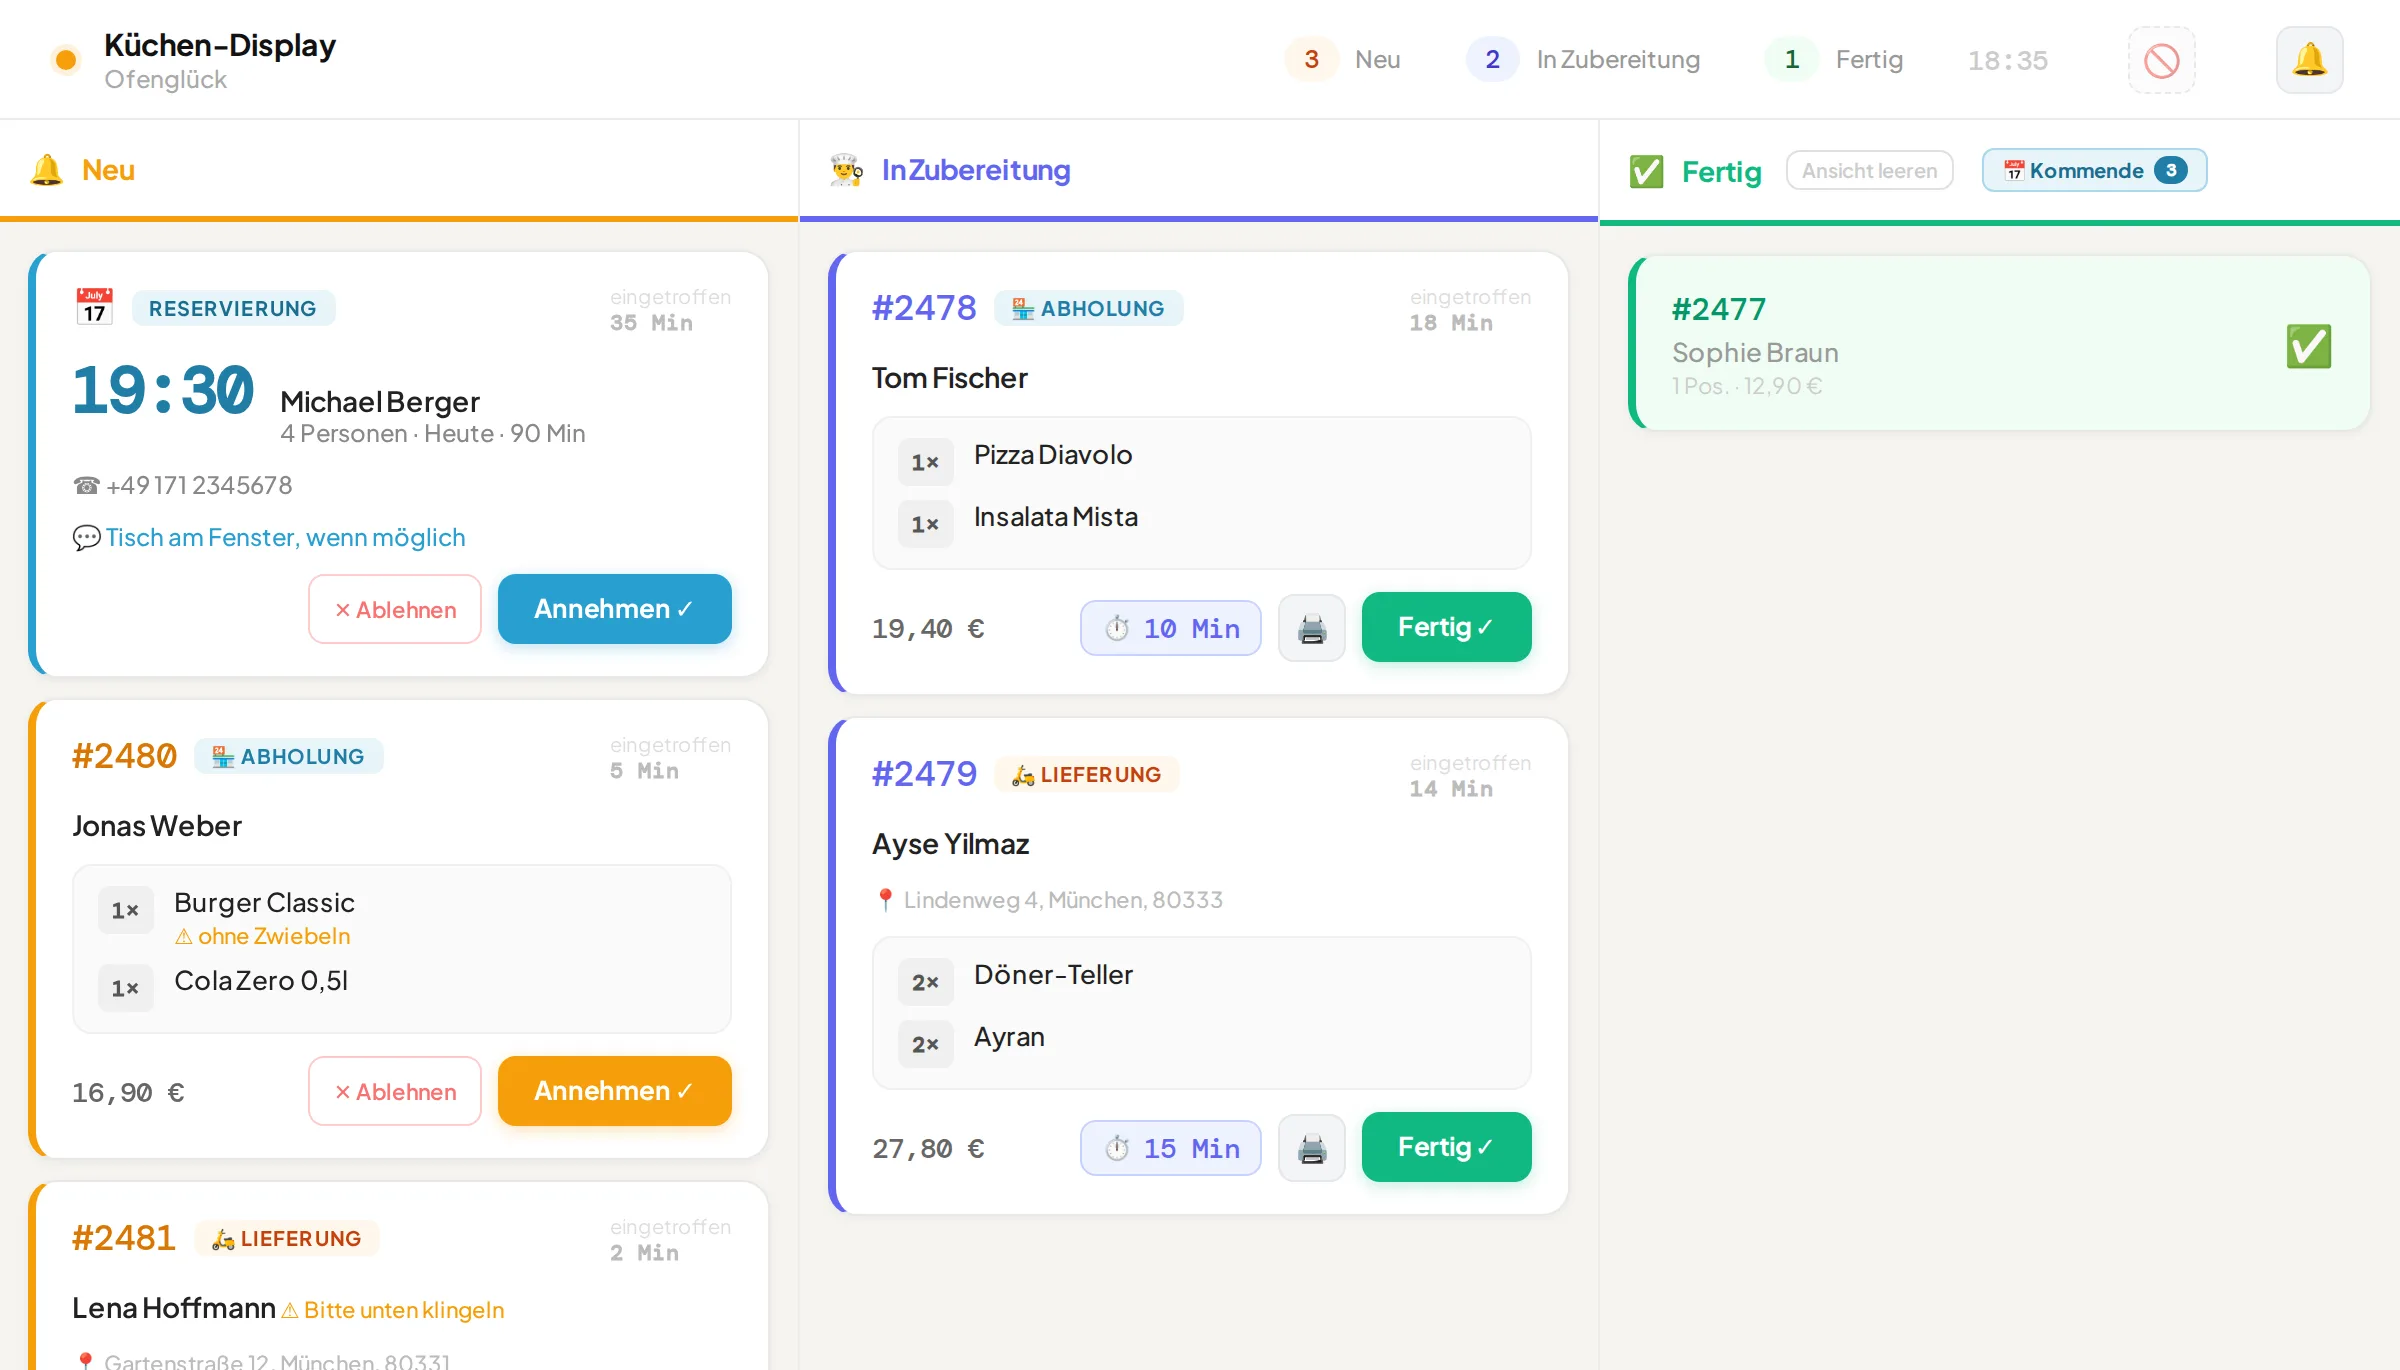The width and height of the screenshot is (2400, 1370).
Task: Click the Neu column title
Action: pos(108,170)
